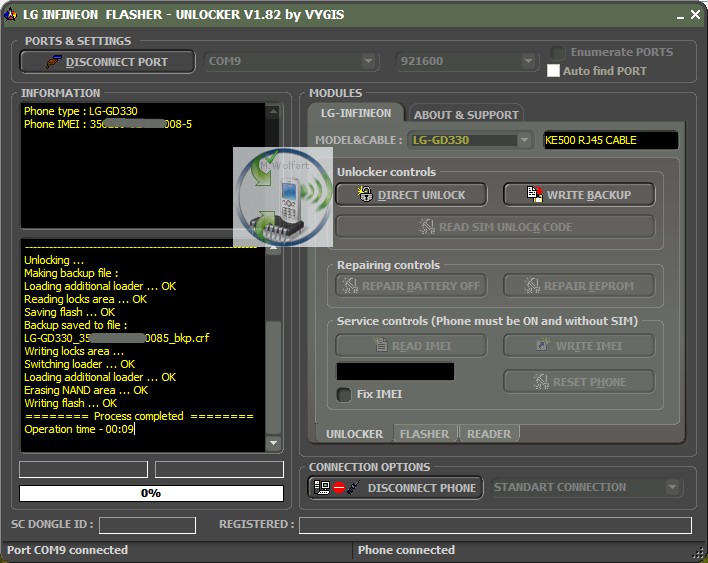Click the WRITE IMEI button
Screen dimensions: 708x563
pyautogui.click(x=579, y=345)
